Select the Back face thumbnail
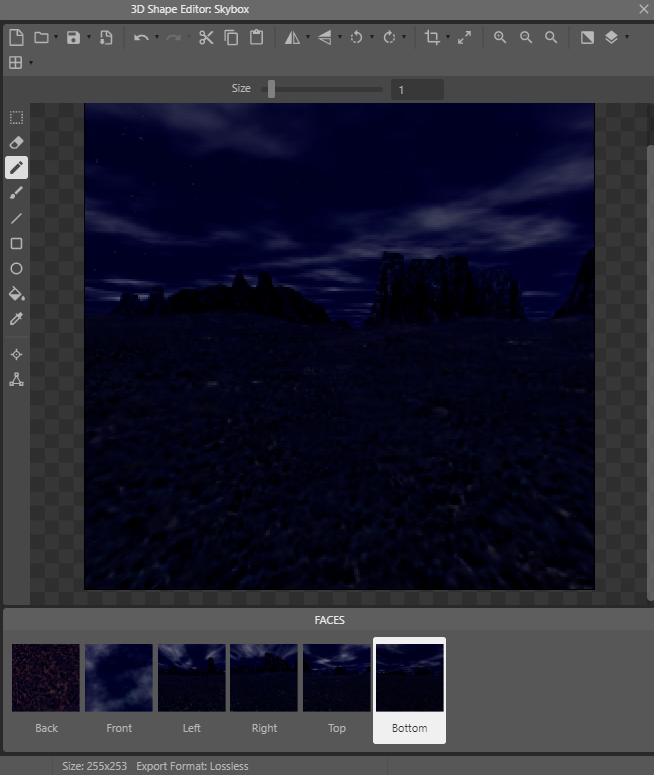 click(46, 678)
